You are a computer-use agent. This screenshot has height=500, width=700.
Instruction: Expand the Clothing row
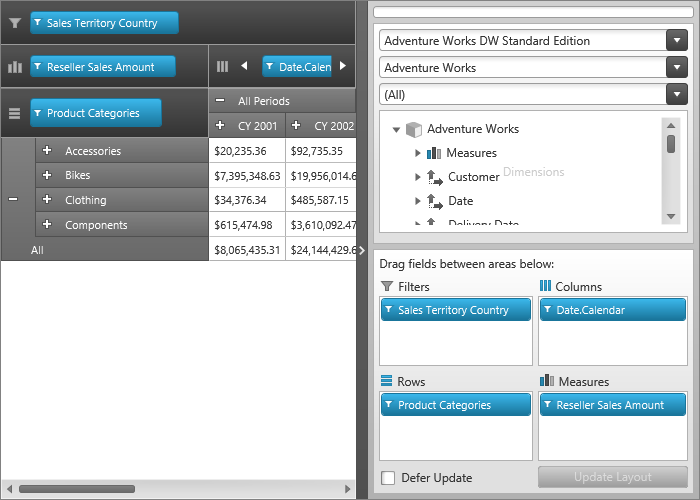pos(47,199)
